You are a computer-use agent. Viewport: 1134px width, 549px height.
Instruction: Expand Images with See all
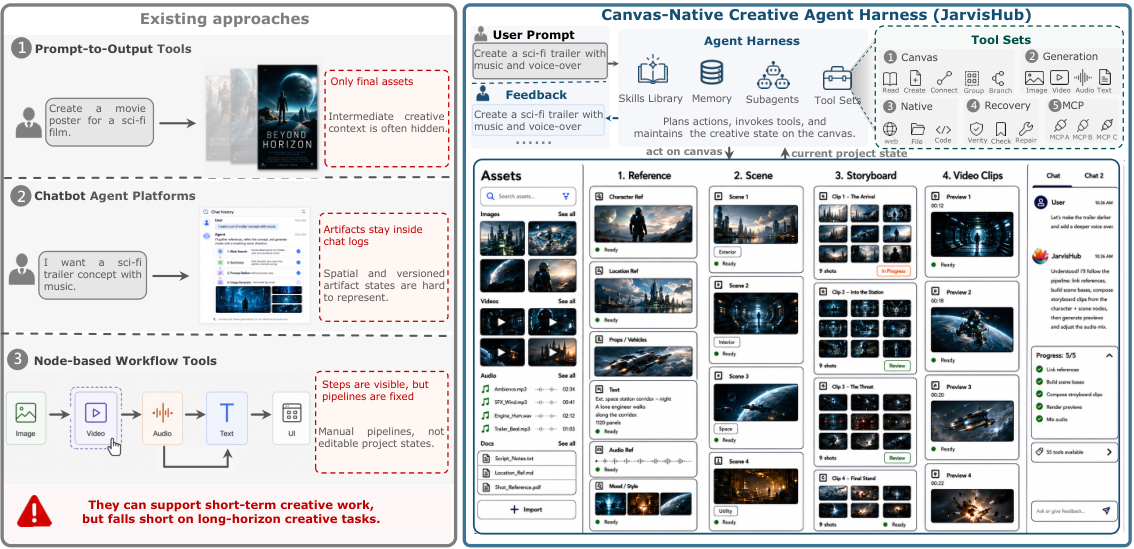(x=567, y=214)
